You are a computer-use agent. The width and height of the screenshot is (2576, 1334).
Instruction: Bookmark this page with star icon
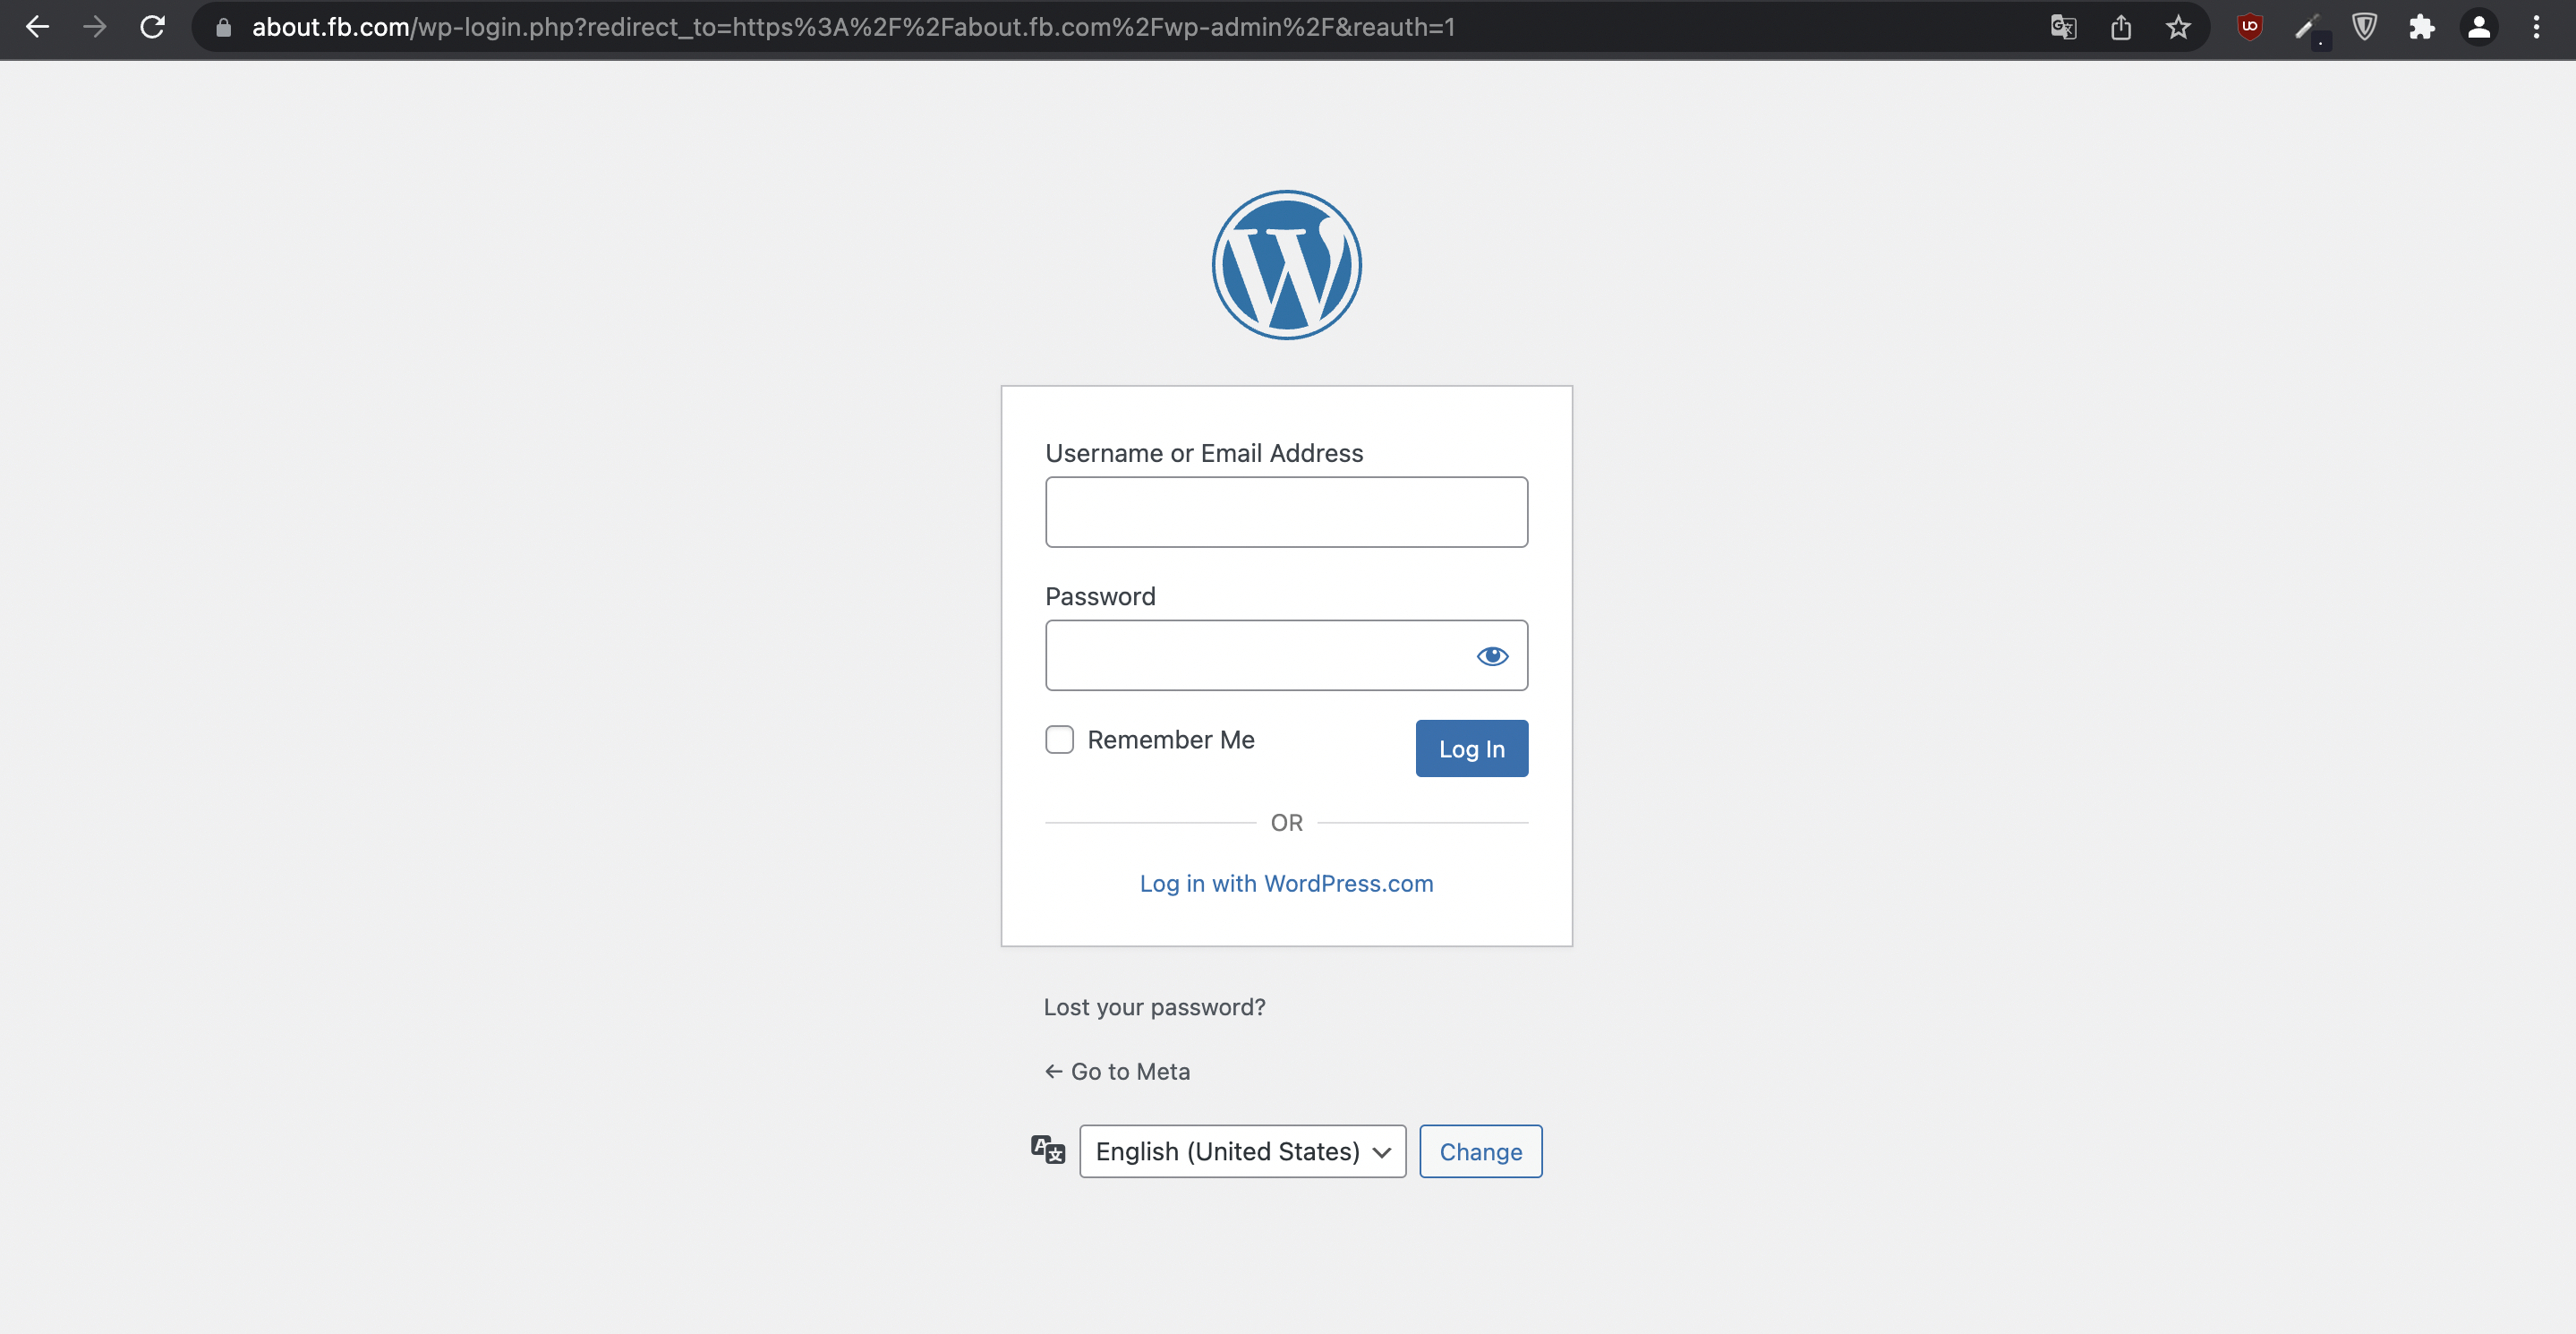point(2178,27)
